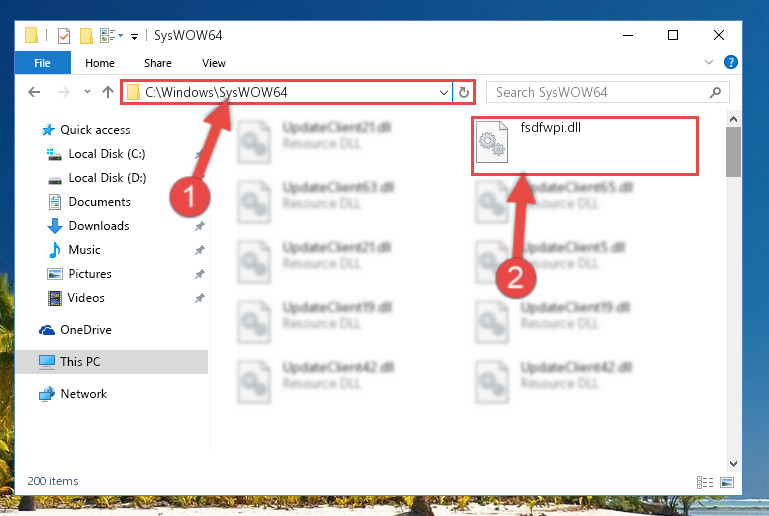Maximize the SysWOW64 window
Image resolution: width=769 pixels, height=516 pixels.
[673, 35]
